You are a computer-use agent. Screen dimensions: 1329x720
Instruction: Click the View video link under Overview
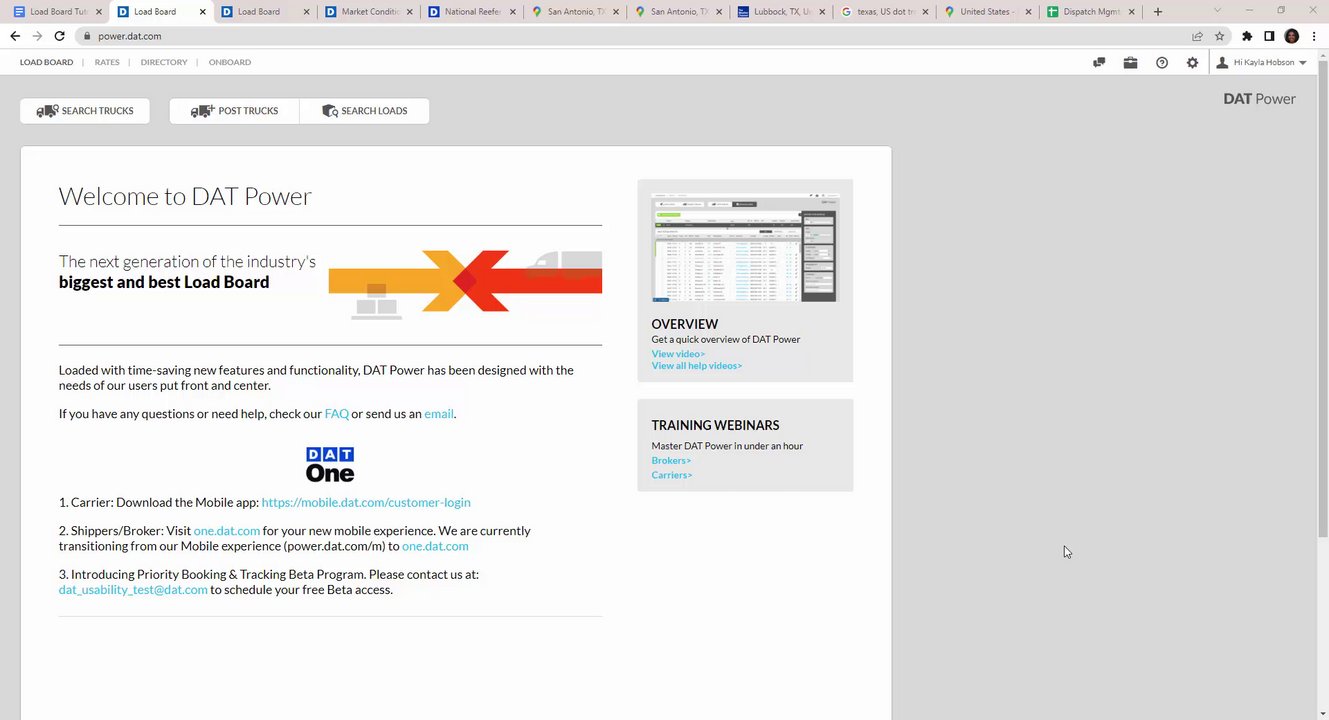pyautogui.click(x=678, y=354)
